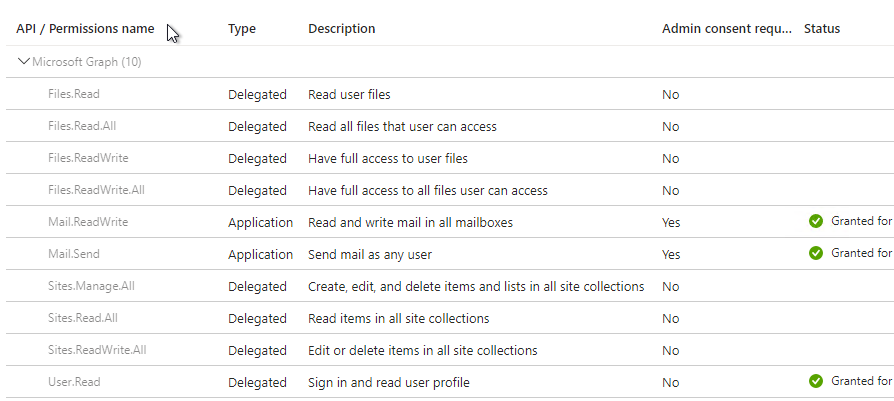Open Sites.Read.All permission details

point(83,318)
